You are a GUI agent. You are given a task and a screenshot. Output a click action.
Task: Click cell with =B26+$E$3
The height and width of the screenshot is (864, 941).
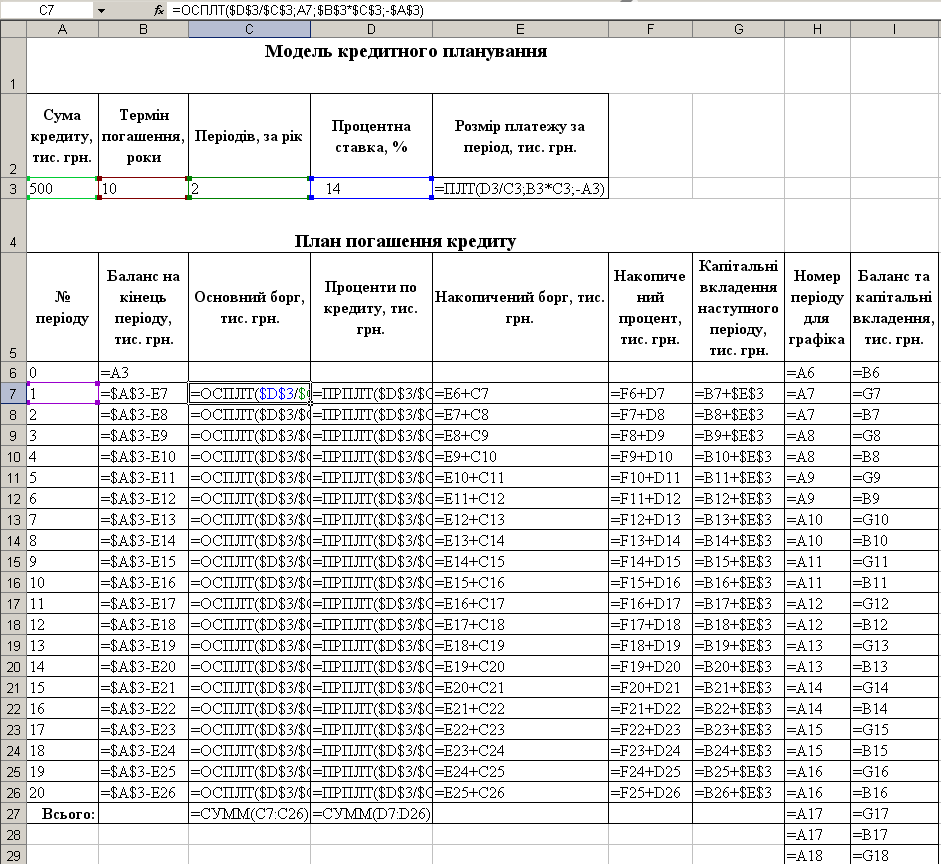pyautogui.click(x=739, y=793)
